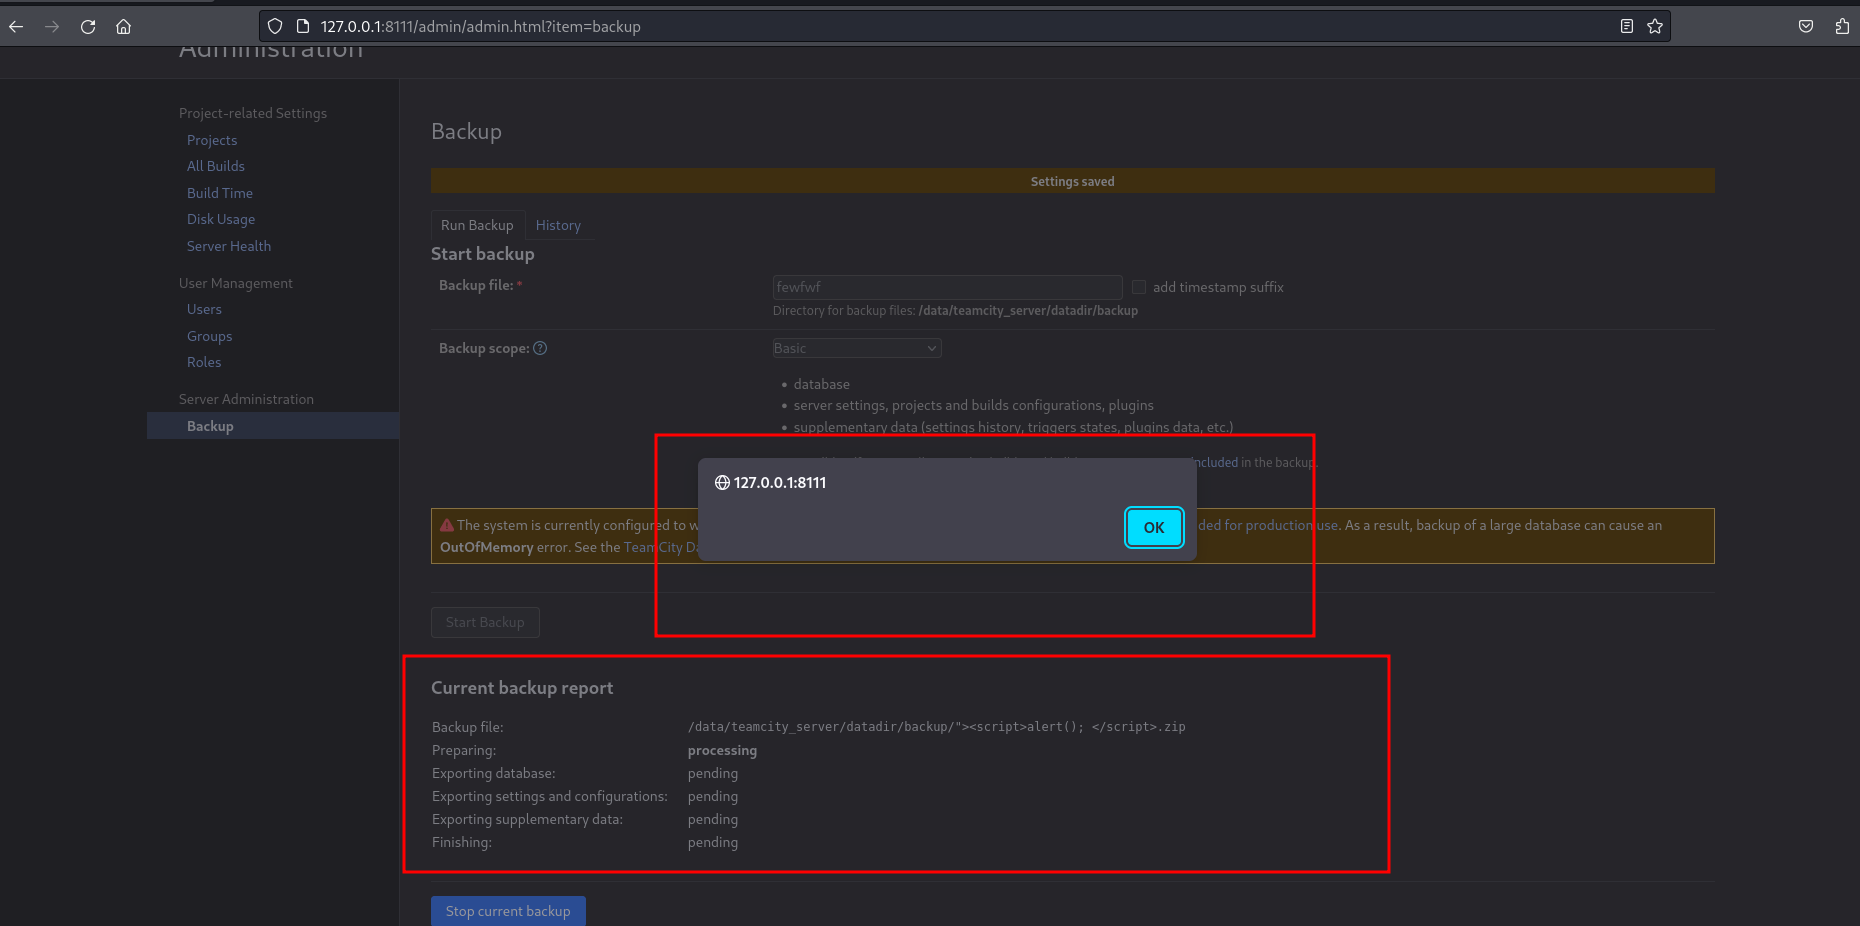
Task: Select Backup in Server Administration
Action: [273, 426]
